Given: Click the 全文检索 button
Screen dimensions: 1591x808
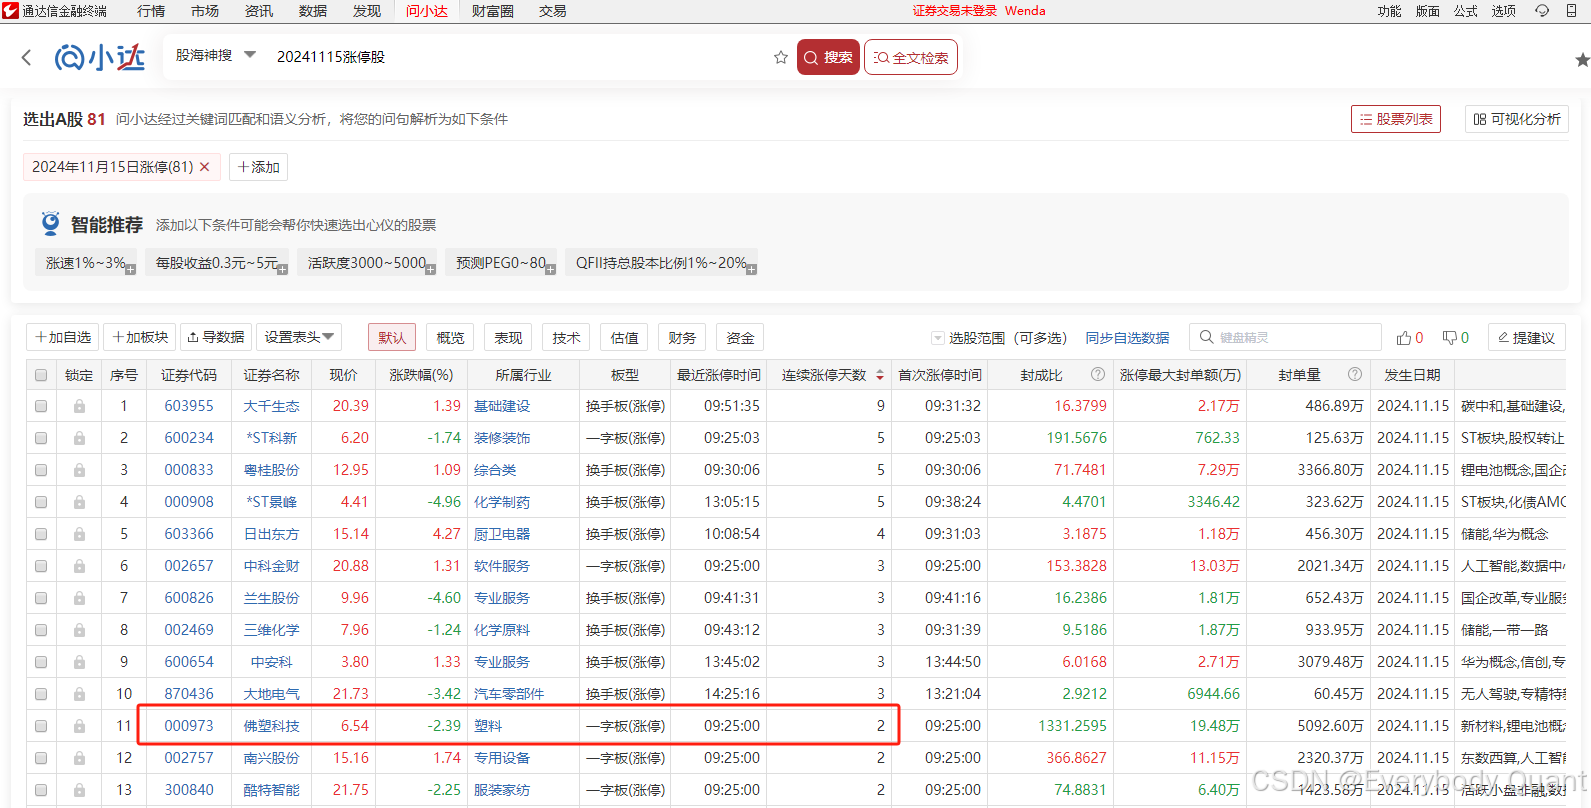Looking at the screenshot, I should 911,57.
